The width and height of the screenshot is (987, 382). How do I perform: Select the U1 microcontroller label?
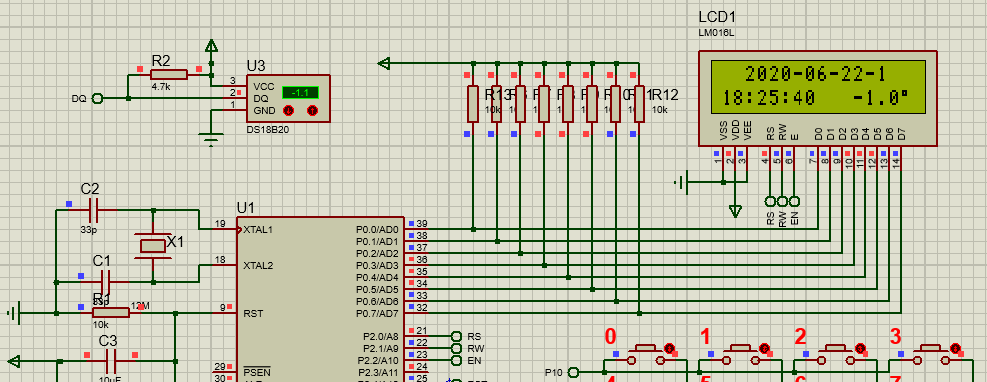pos(246,208)
